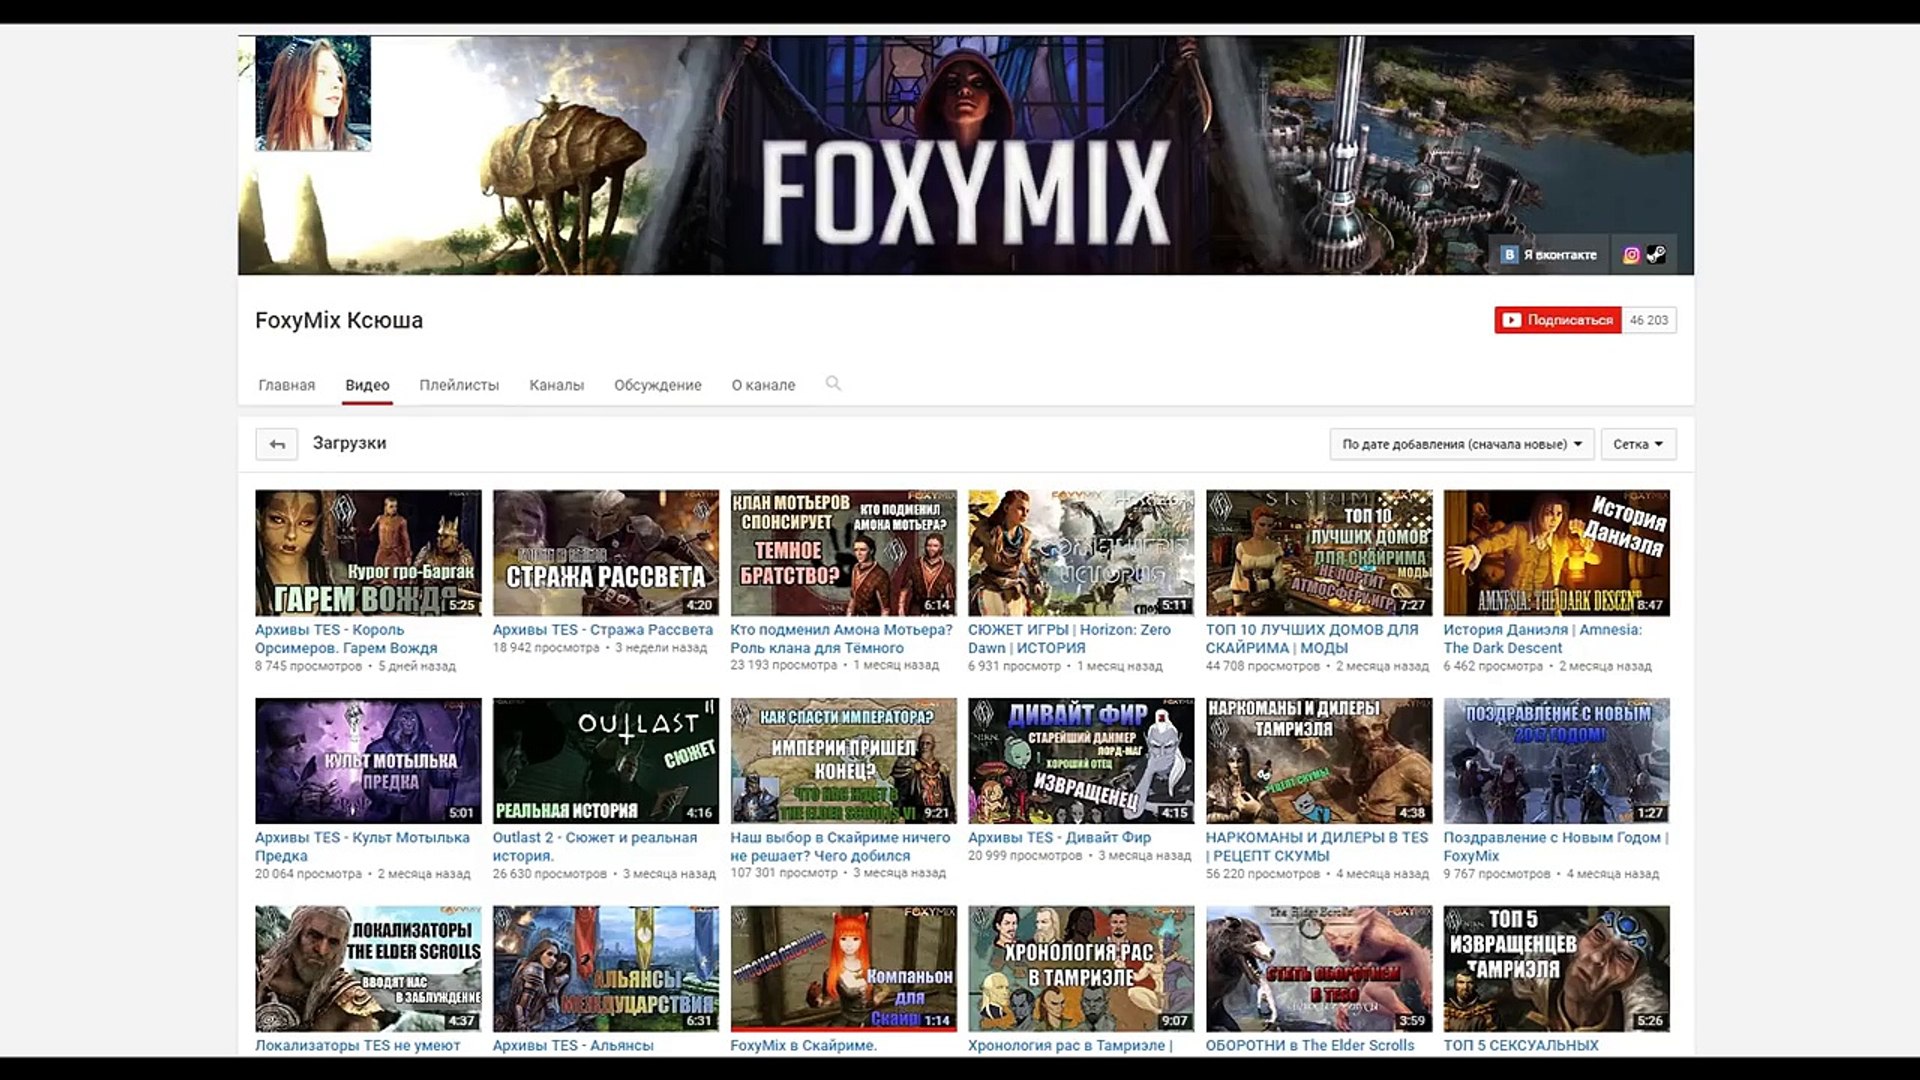Screen dimensions: 1920x1080
Task: Click title Локализаторы TES не умеют
Action: (358, 1046)
